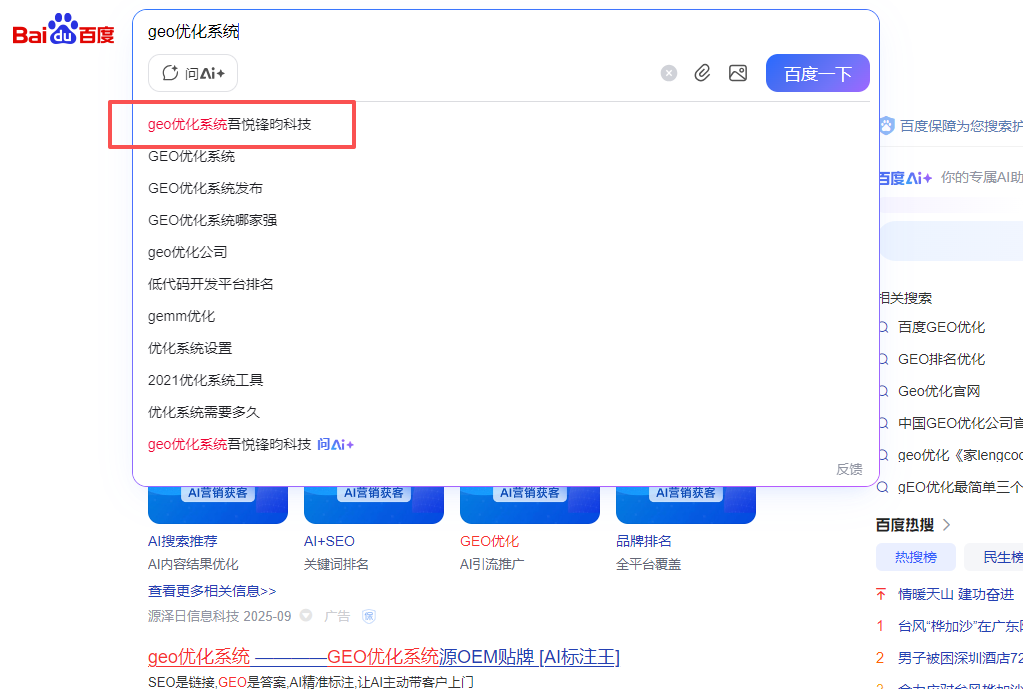Open the paperclip file upload
1023x689 pixels.
coord(702,73)
